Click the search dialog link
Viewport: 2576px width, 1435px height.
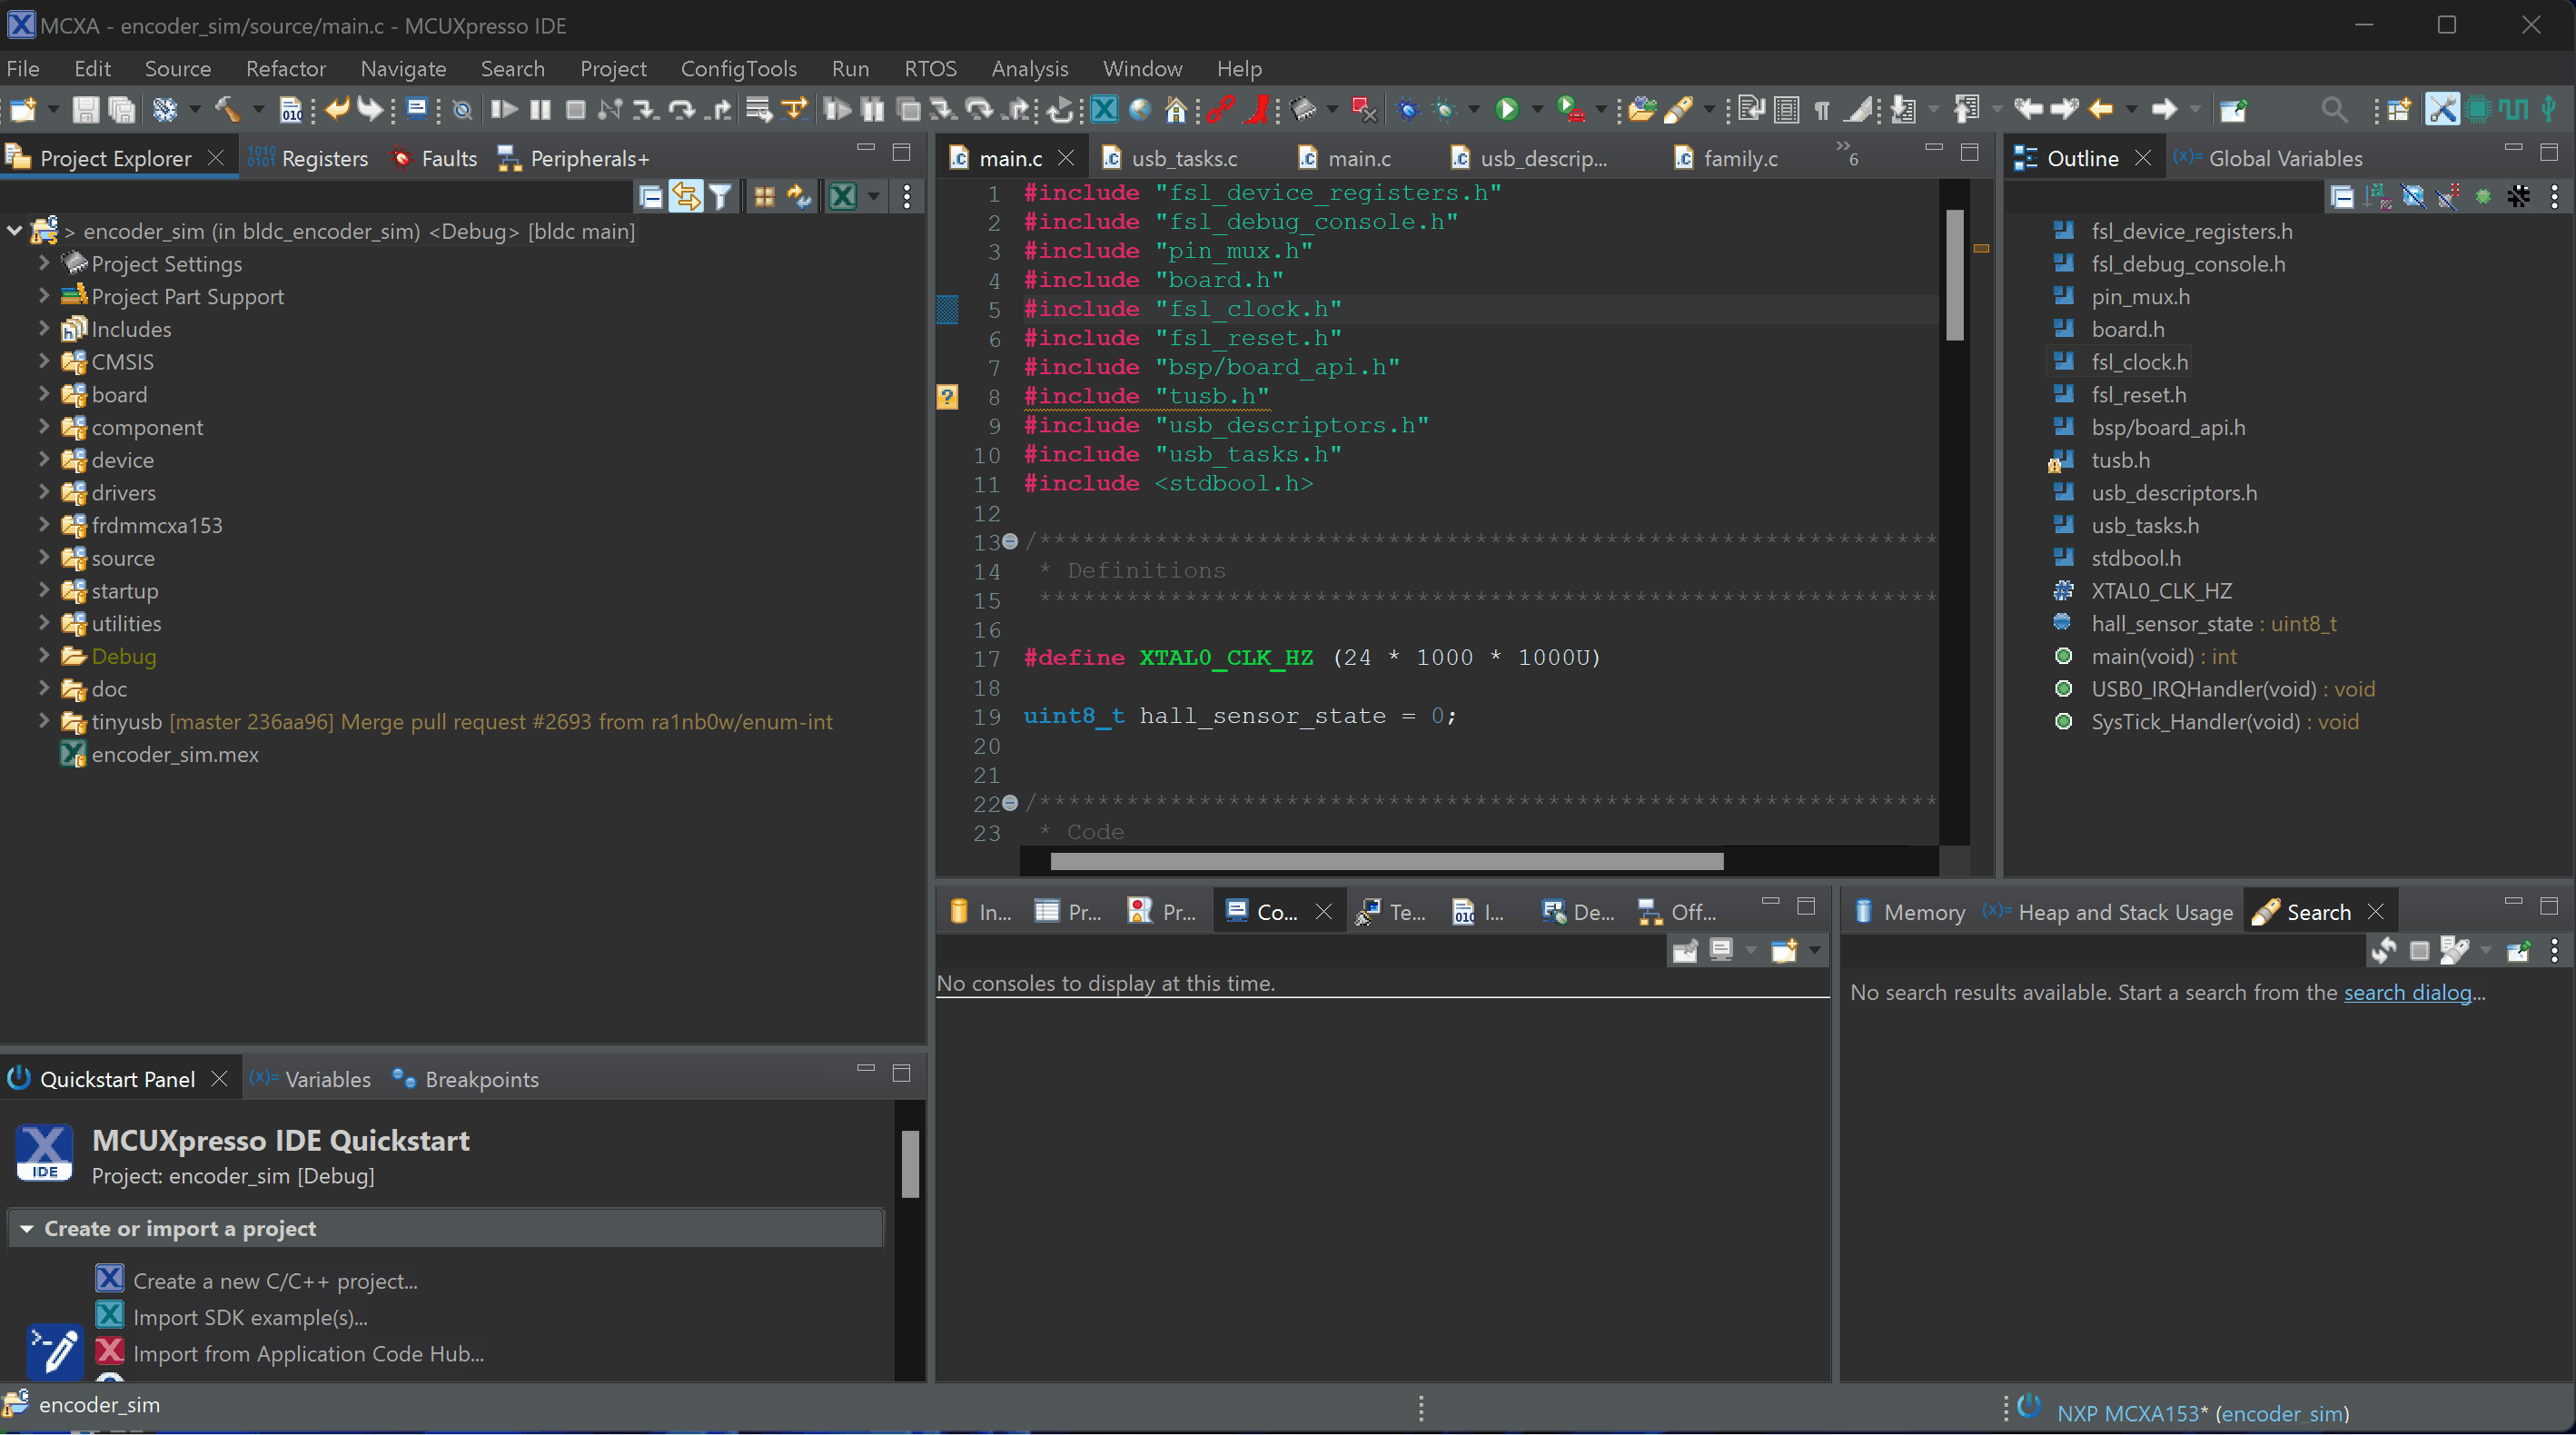[x=2407, y=993]
